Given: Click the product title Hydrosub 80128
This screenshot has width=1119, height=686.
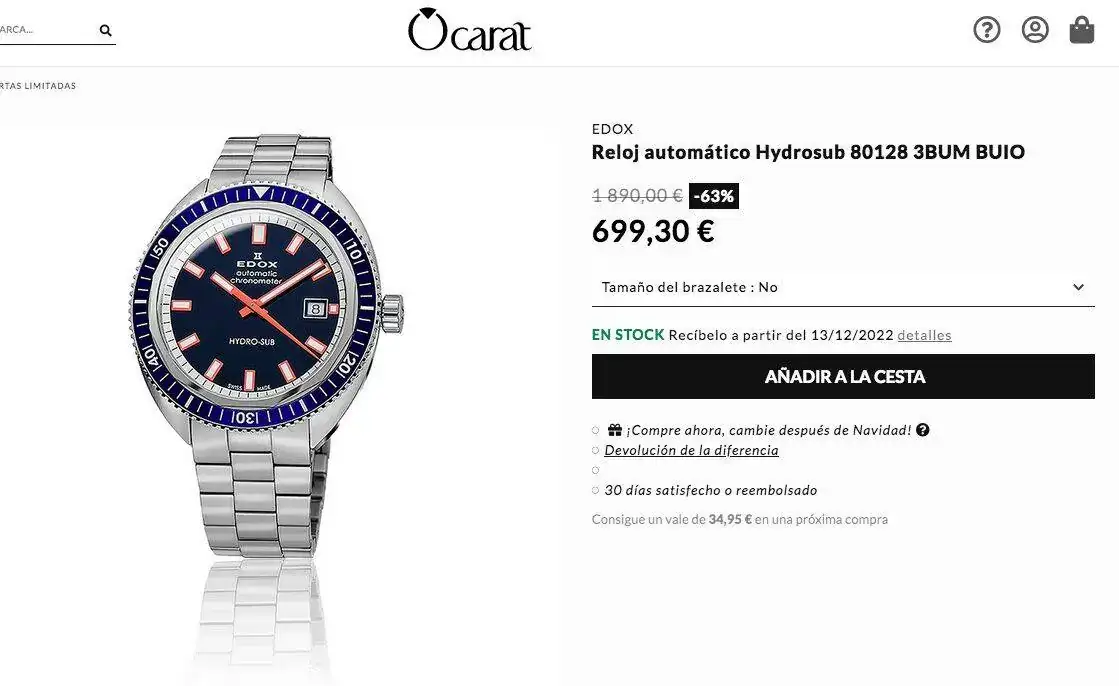Looking at the screenshot, I should 808,152.
